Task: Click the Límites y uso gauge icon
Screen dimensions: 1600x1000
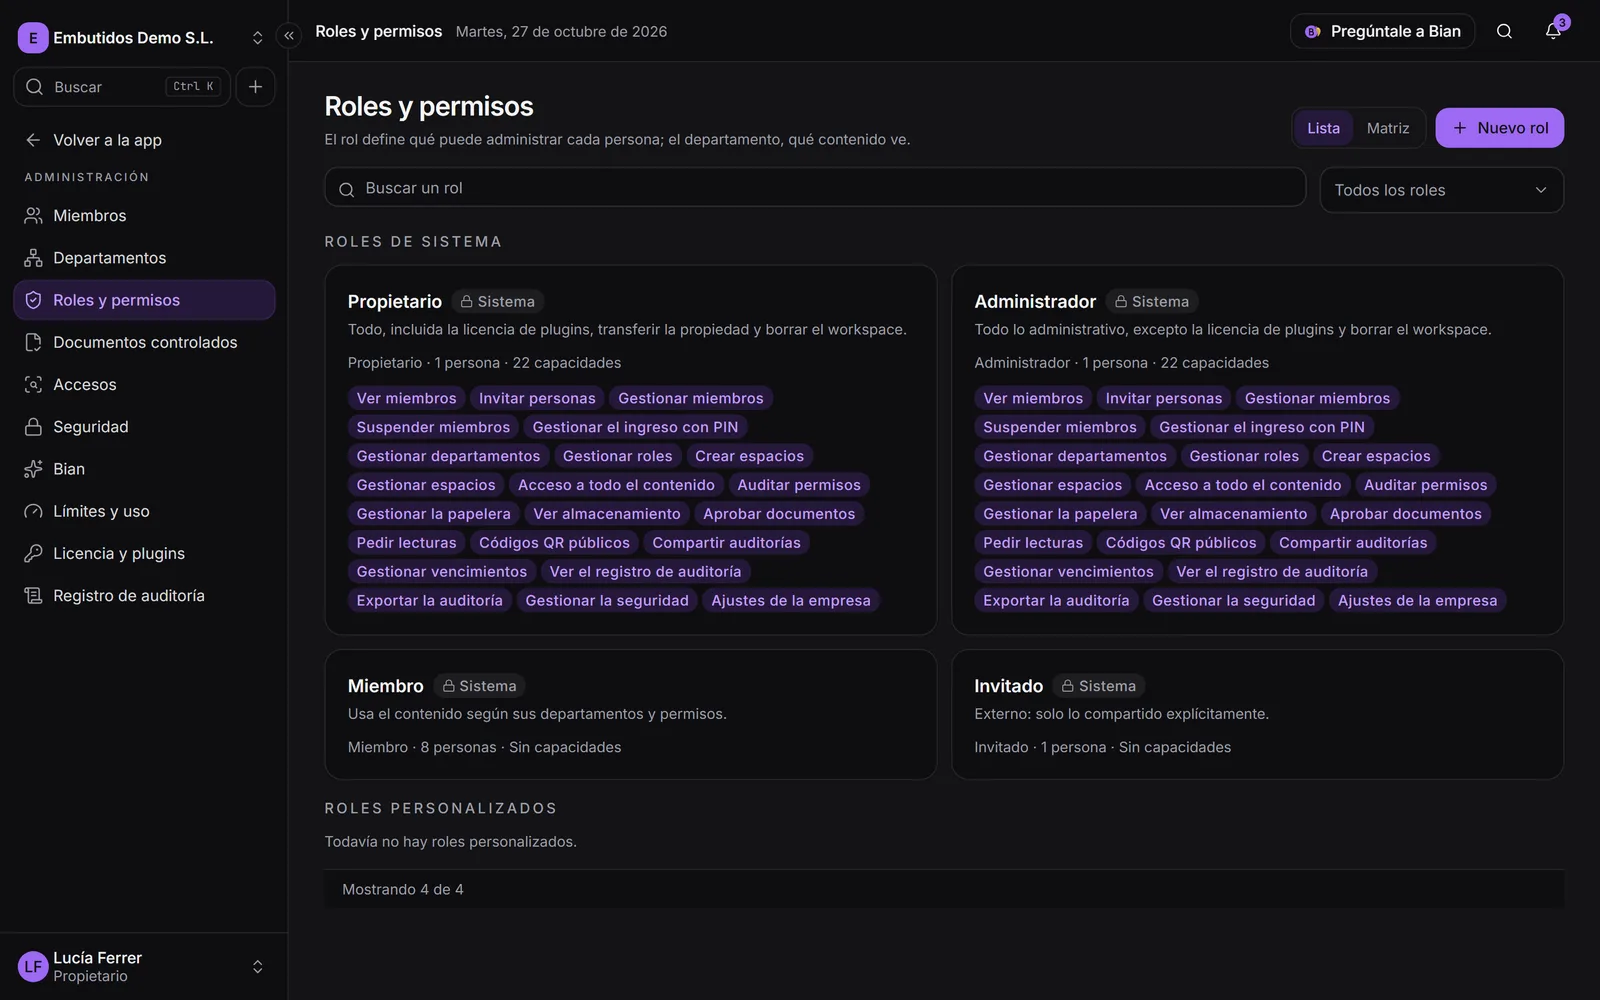Action: (33, 511)
